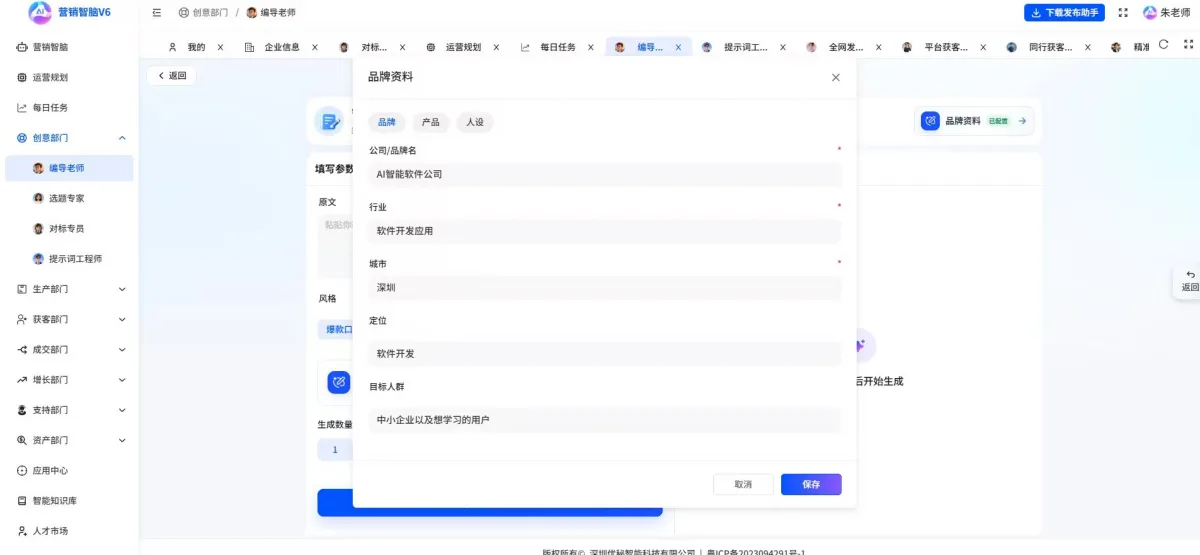The width and height of the screenshot is (1200, 555).
Task: Open 应用中心 in the sidebar
Action: 69,470
